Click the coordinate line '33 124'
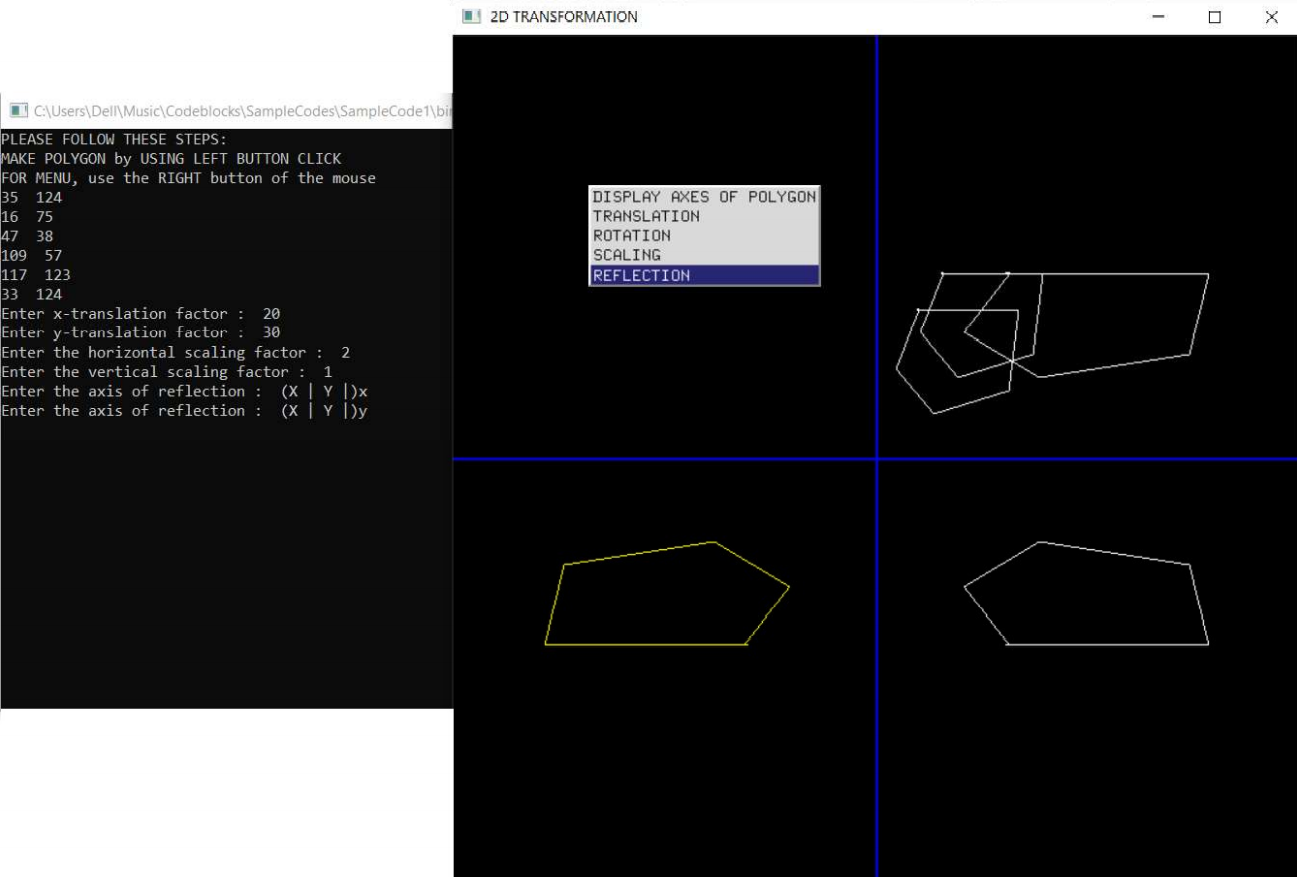The height and width of the screenshot is (877, 1297). [32, 294]
